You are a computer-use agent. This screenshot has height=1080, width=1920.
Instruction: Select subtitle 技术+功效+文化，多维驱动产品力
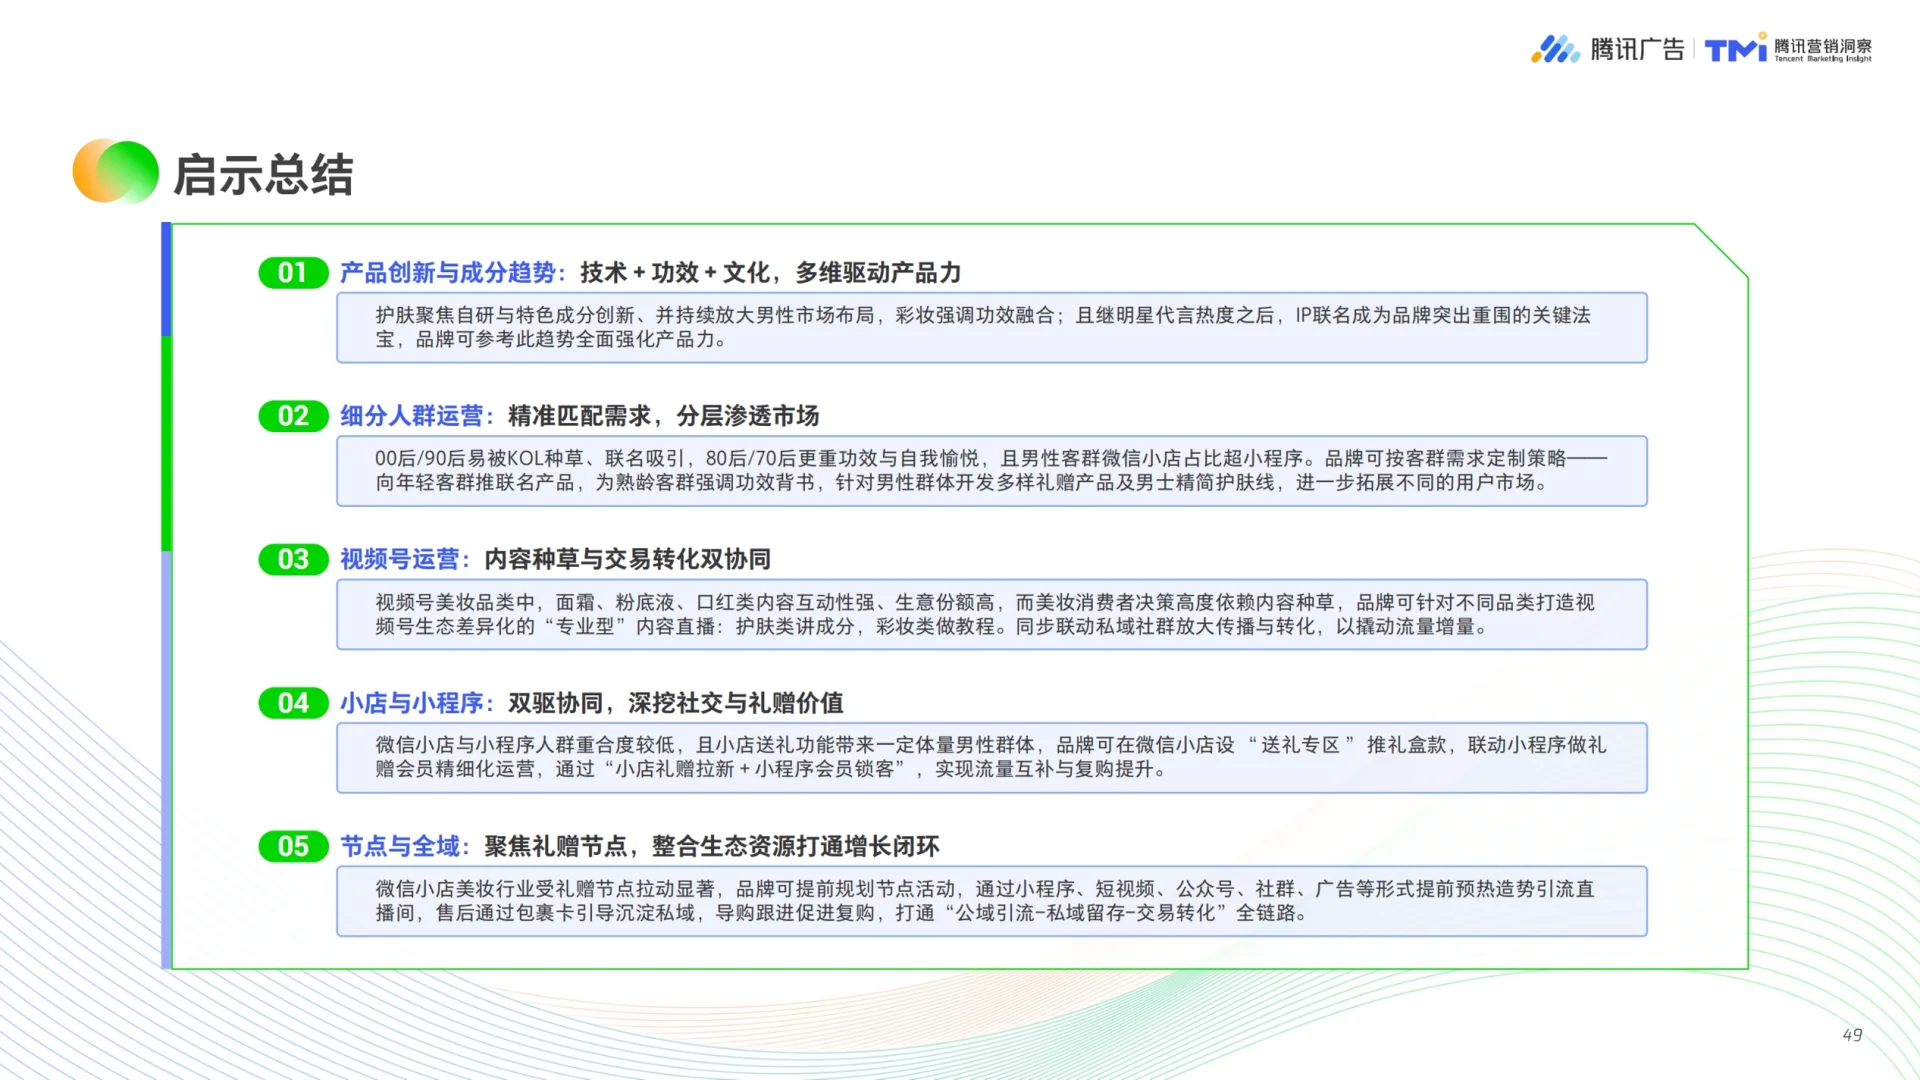(x=770, y=273)
